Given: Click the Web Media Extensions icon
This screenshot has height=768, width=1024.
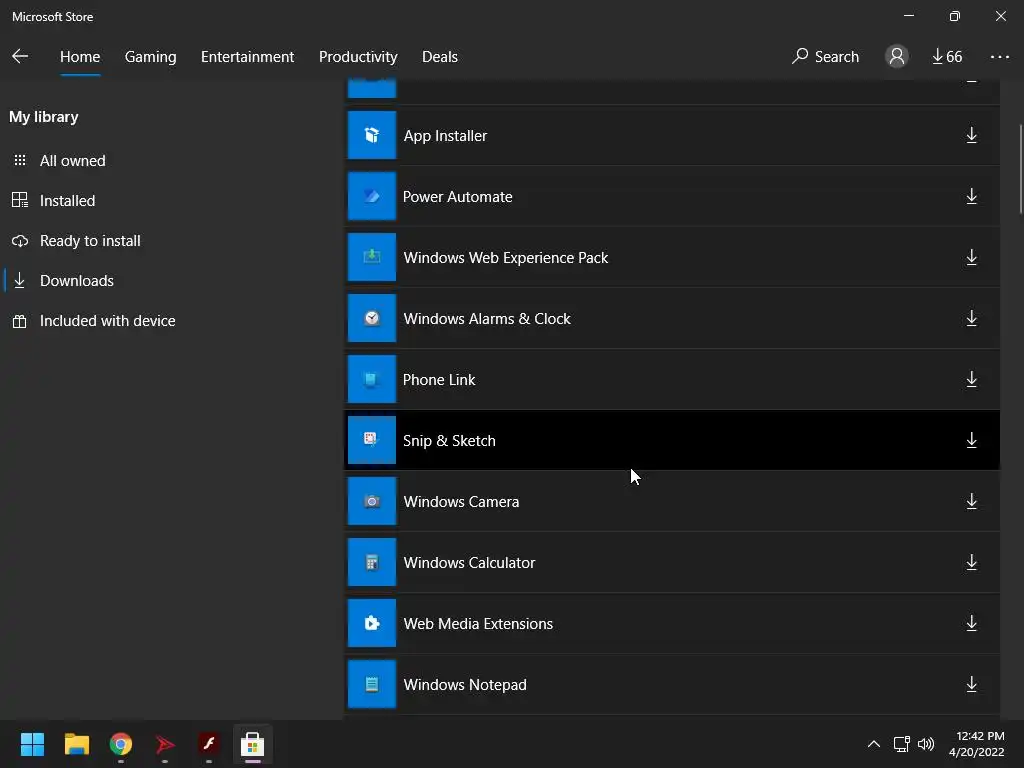Looking at the screenshot, I should [x=372, y=623].
